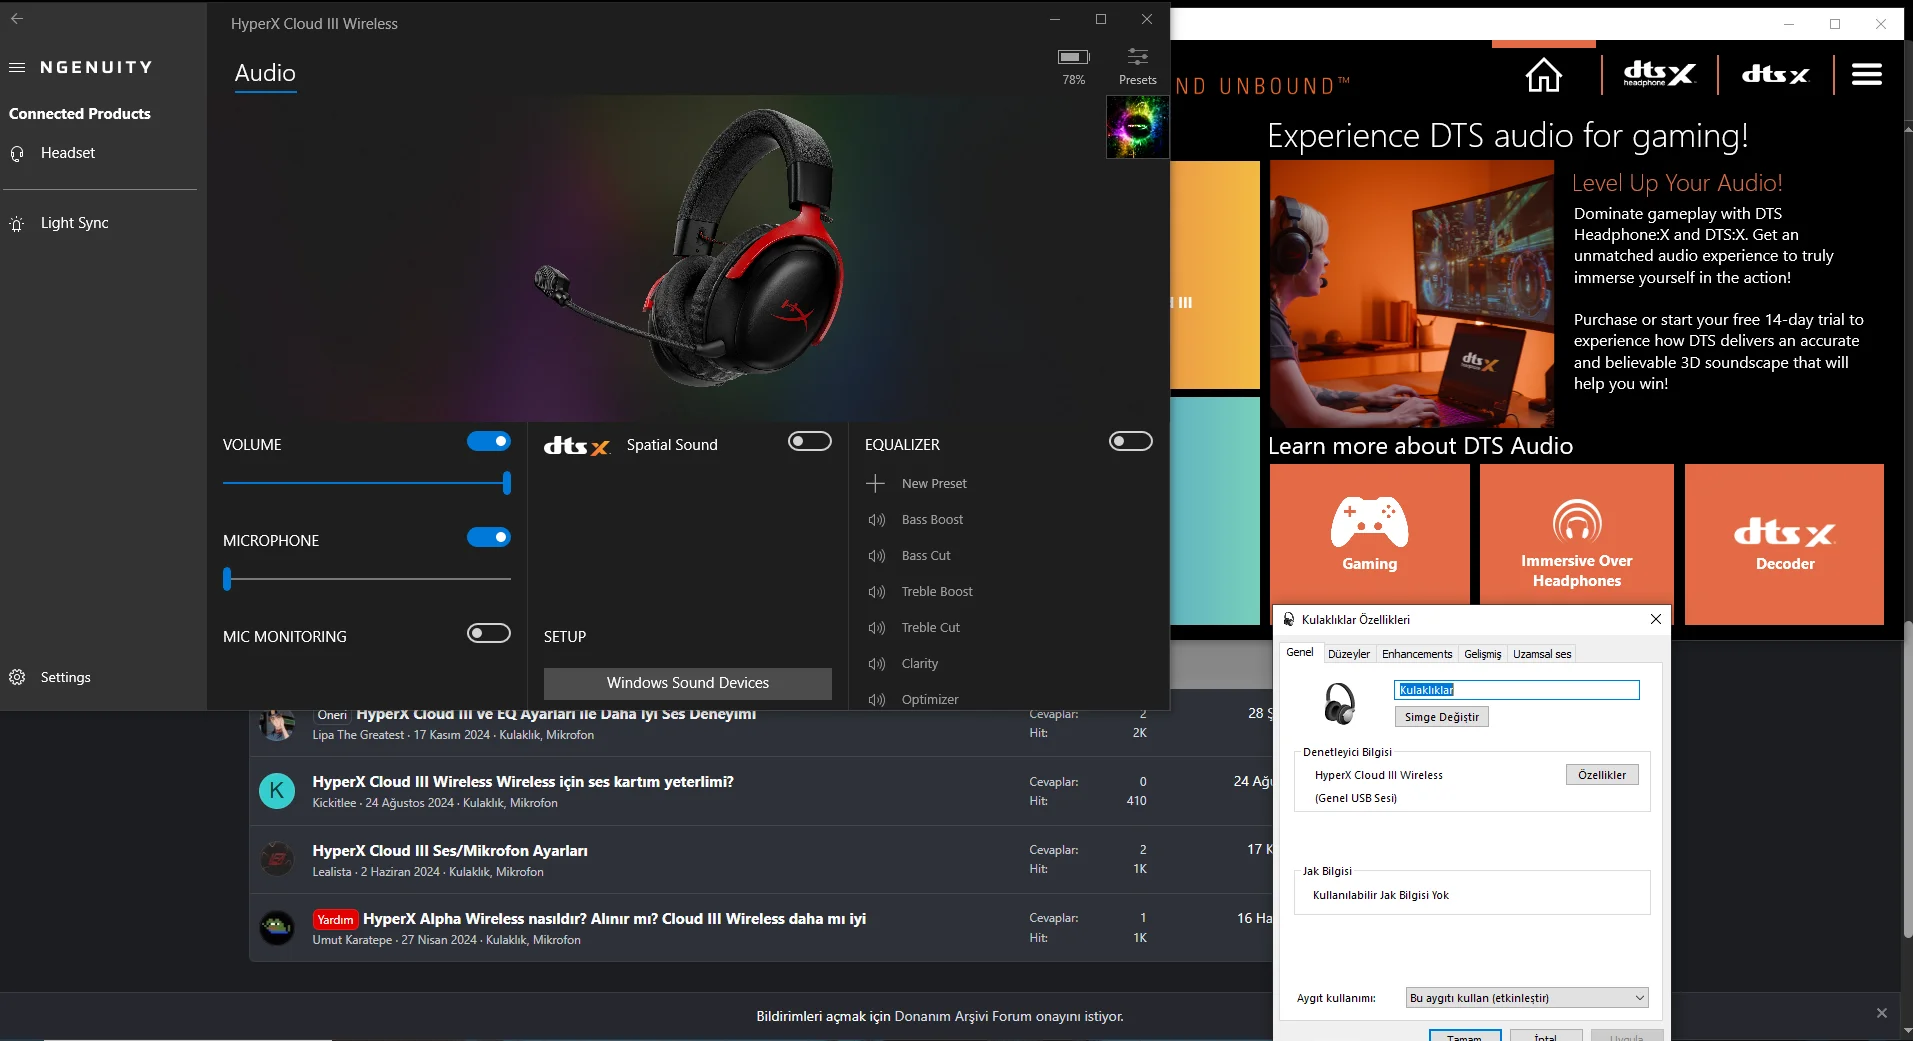Click the DTS:X logo in the header

[1776, 74]
